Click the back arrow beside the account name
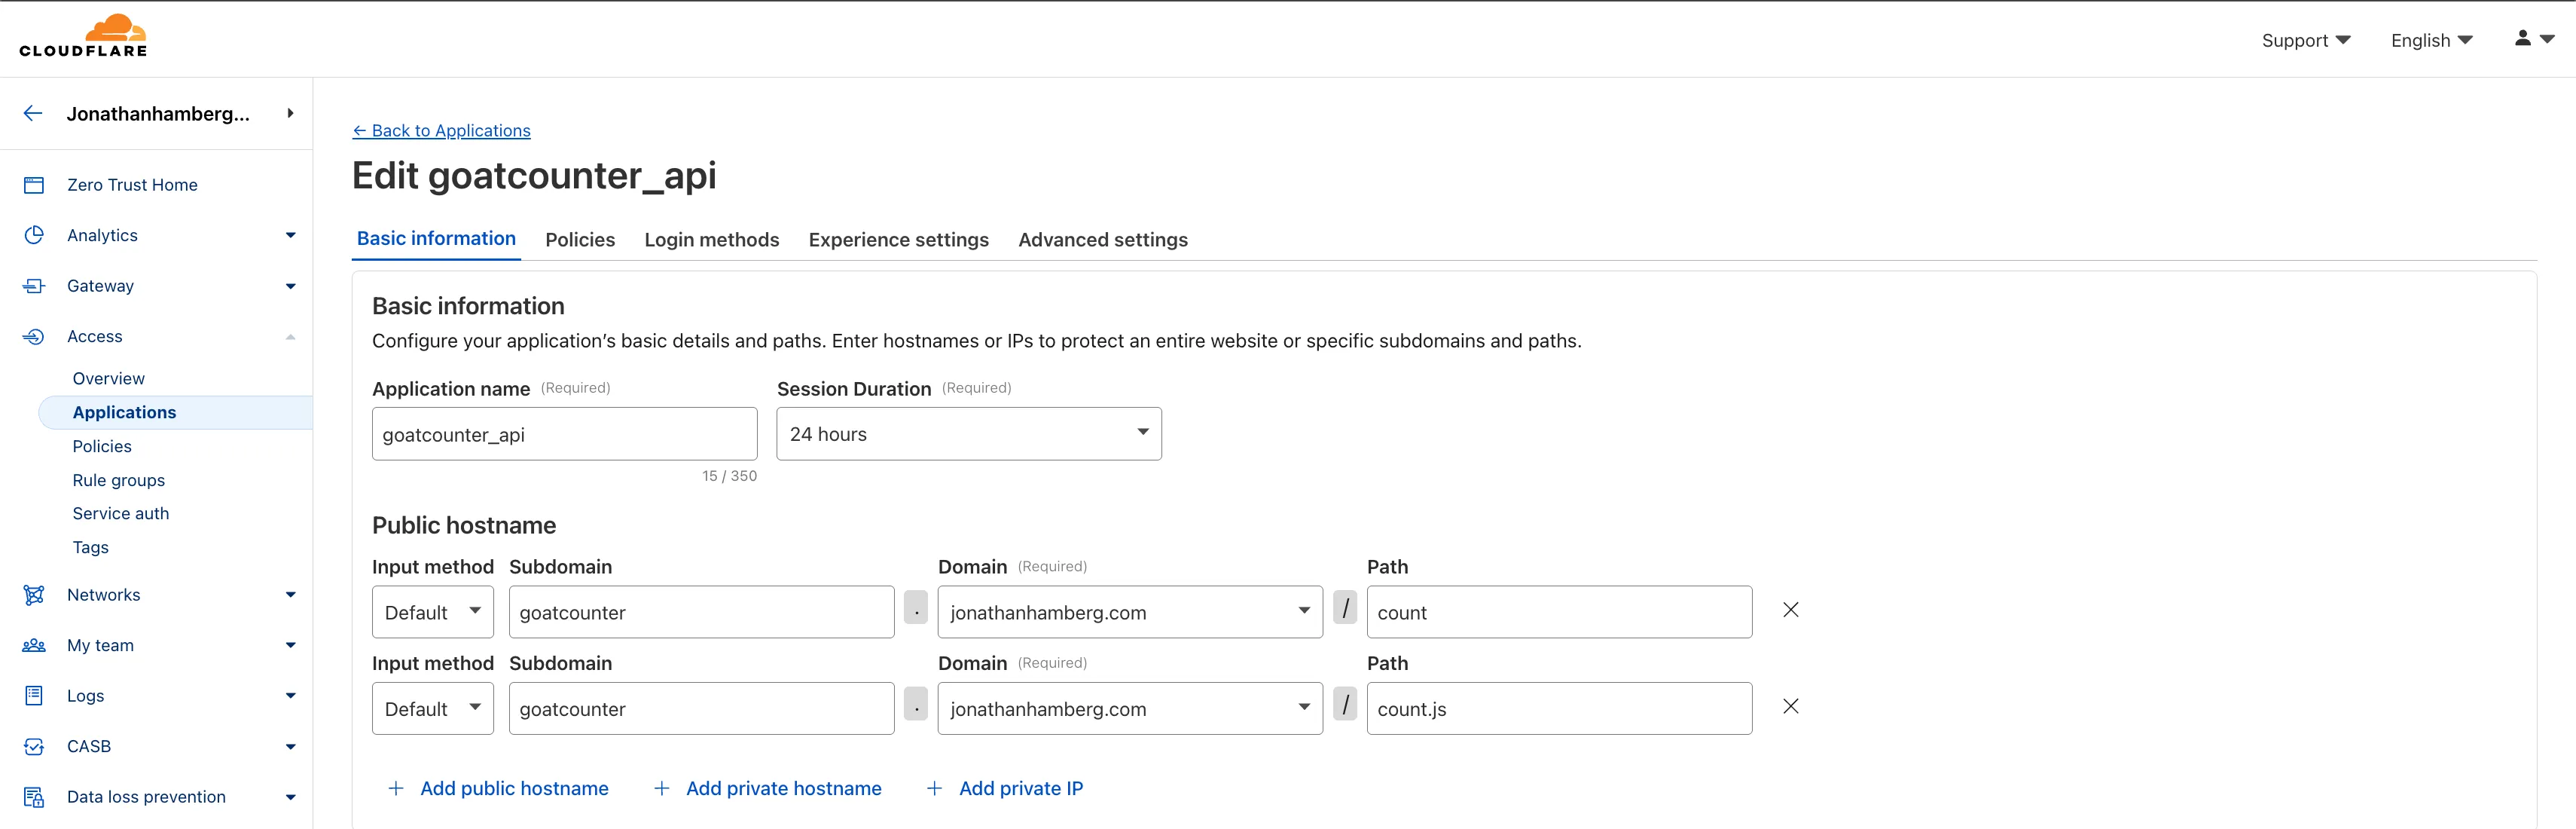This screenshot has height=829, width=2576. pyautogui.click(x=33, y=113)
